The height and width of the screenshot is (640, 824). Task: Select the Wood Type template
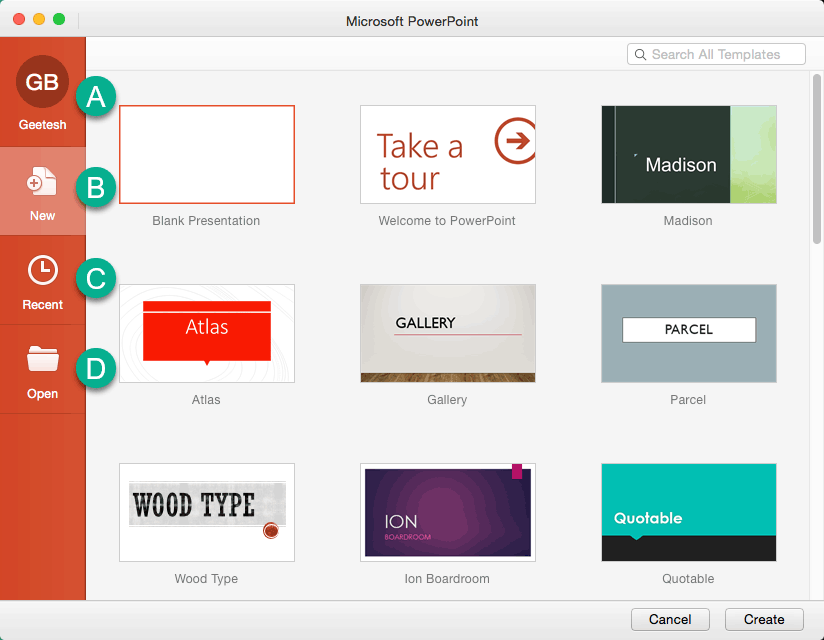point(206,512)
